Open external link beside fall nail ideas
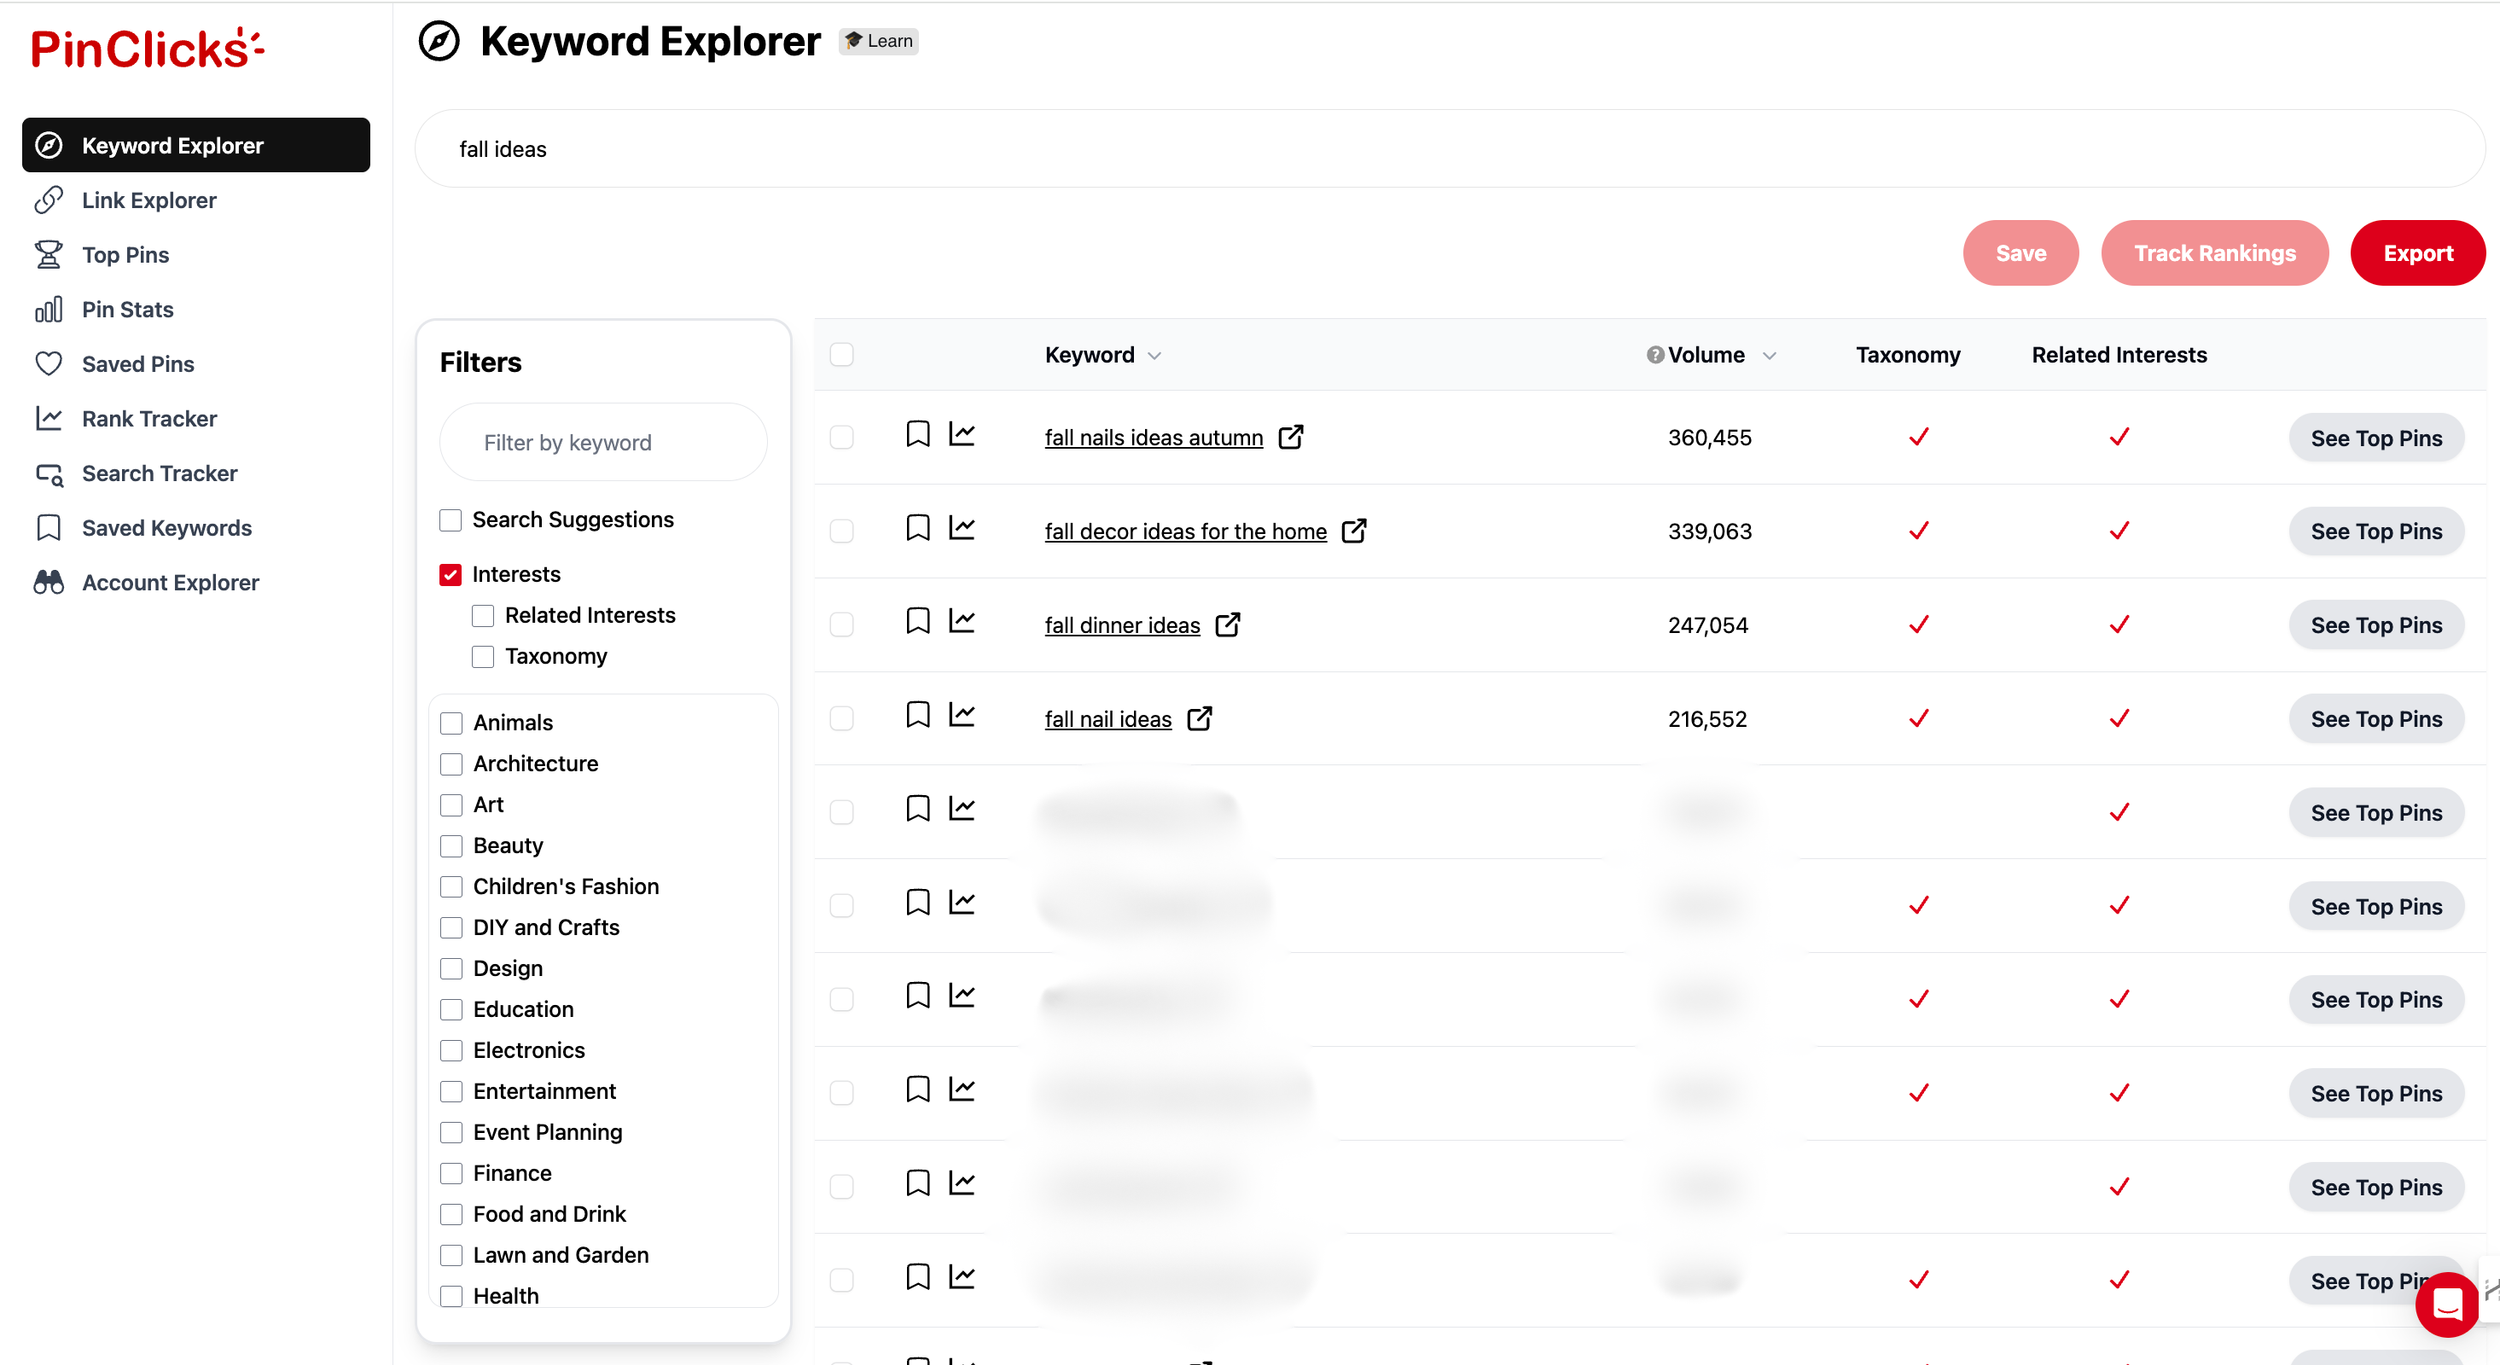The image size is (2500, 1365). pos(1199,718)
